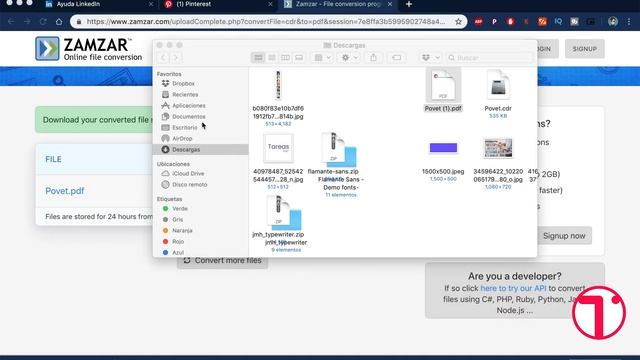This screenshot has height=360, width=640.
Task: Click the Signup now button
Action: [x=564, y=236]
